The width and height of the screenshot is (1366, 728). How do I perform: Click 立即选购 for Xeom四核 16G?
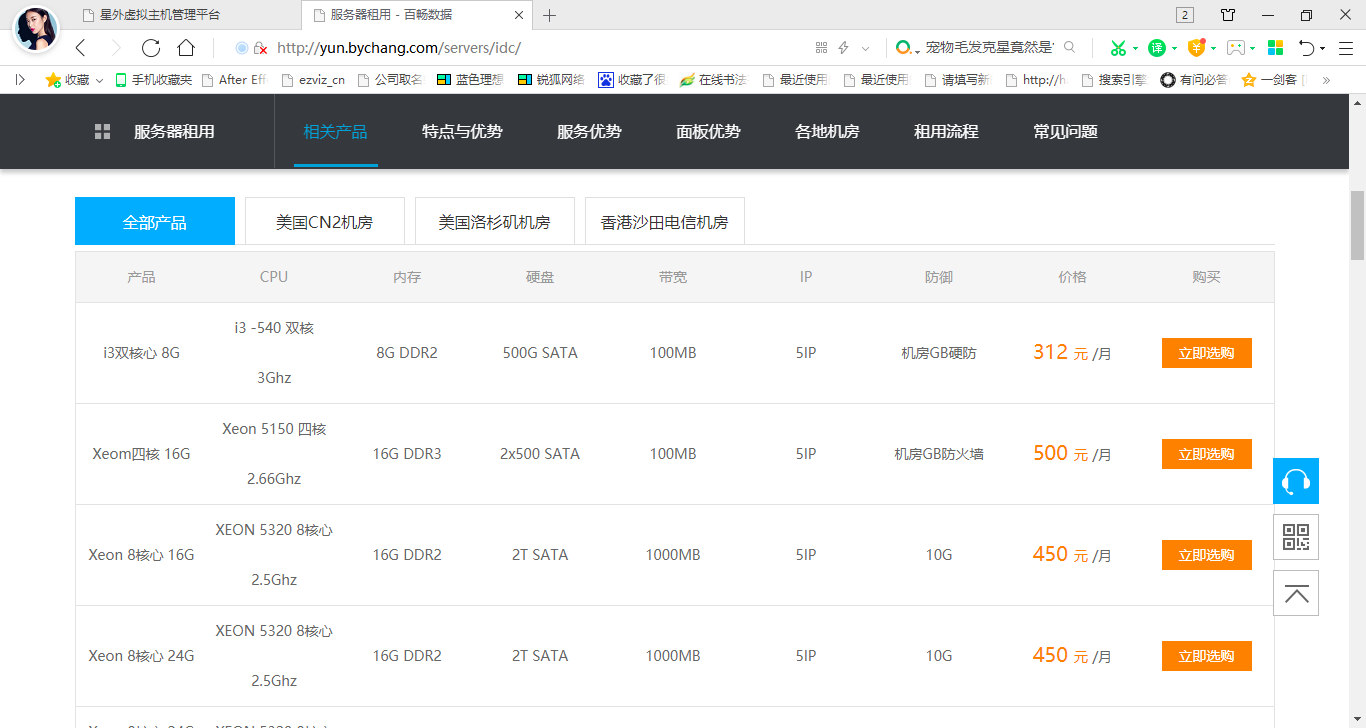(x=1206, y=454)
